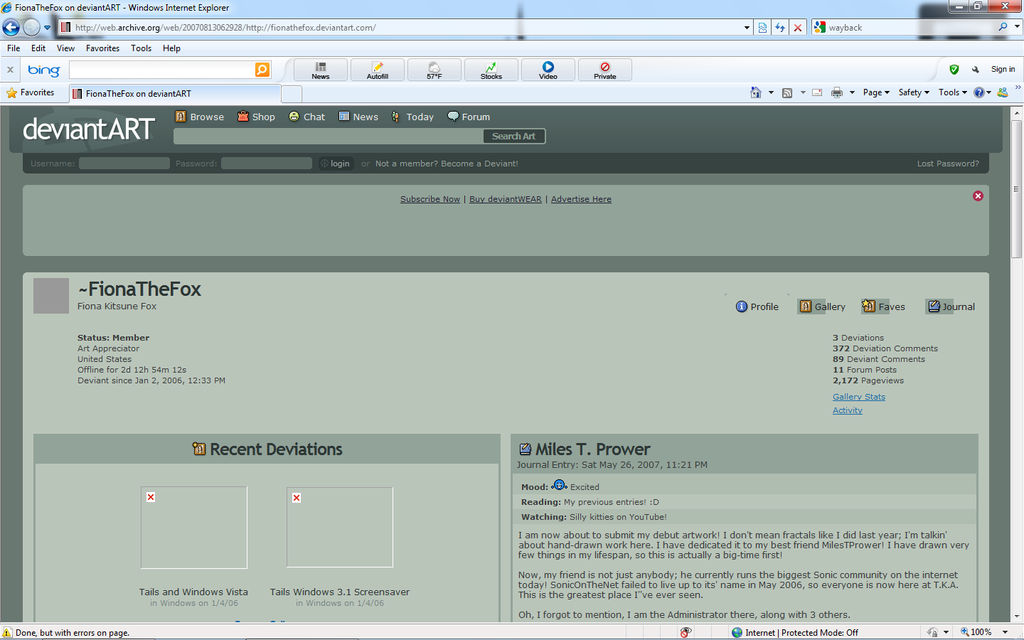Screen dimensions: 1024x640
Task: Click the orange Bing search button
Action: 262,70
